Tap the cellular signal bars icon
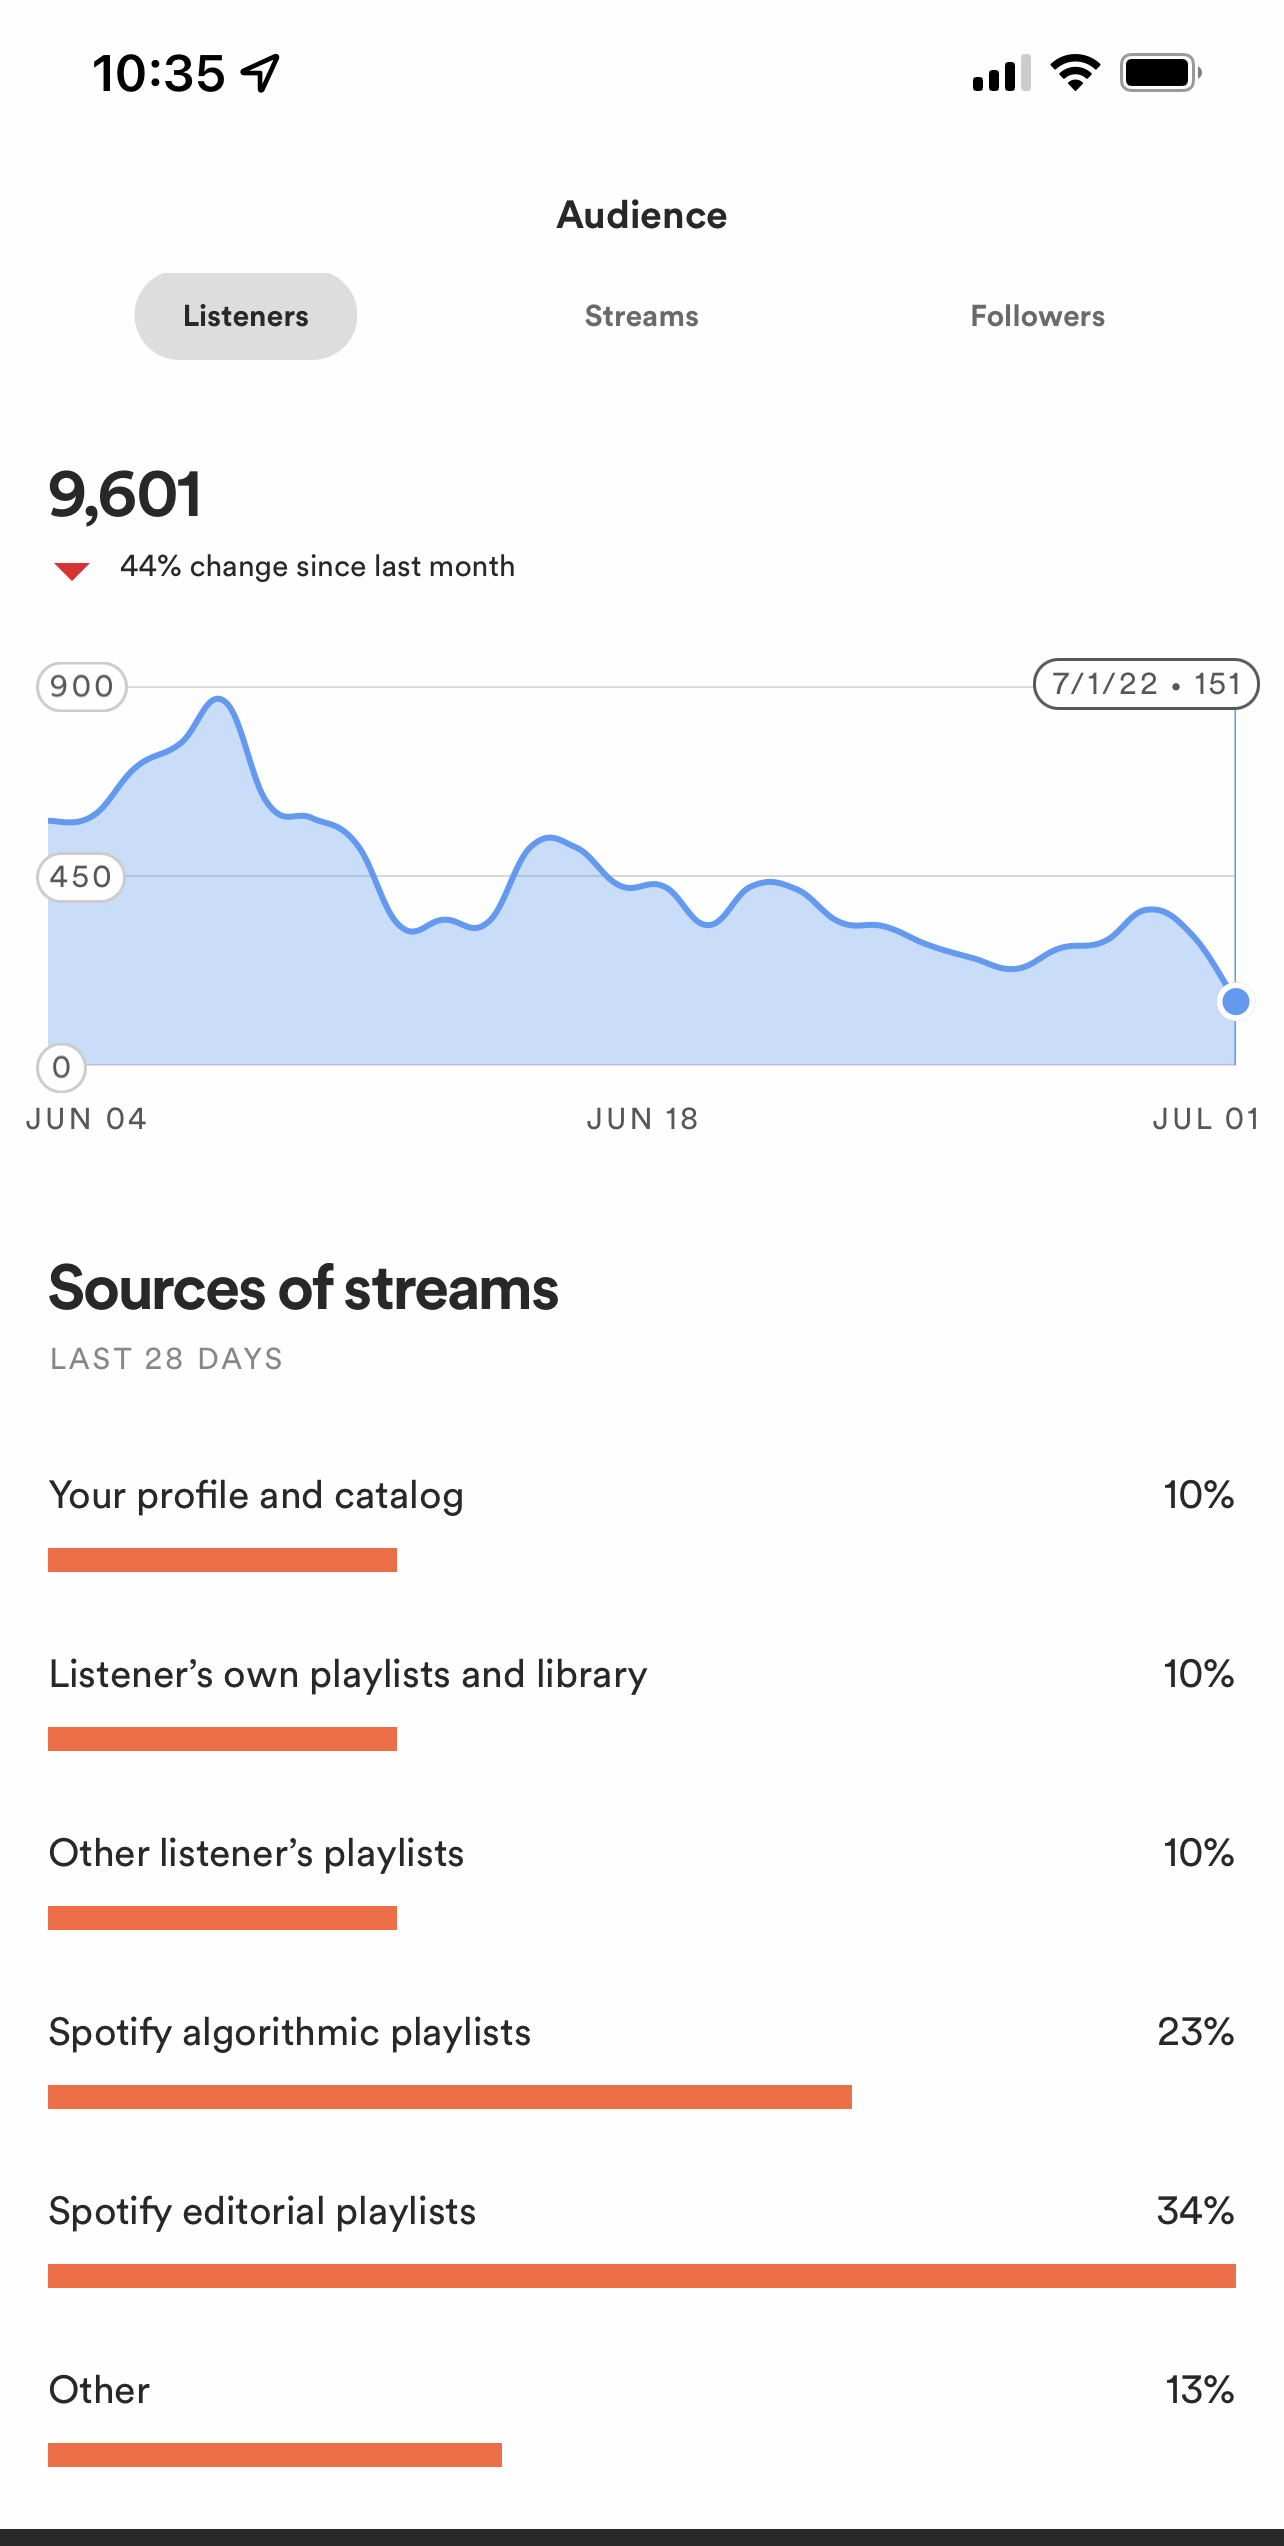 pyautogui.click(x=1001, y=74)
